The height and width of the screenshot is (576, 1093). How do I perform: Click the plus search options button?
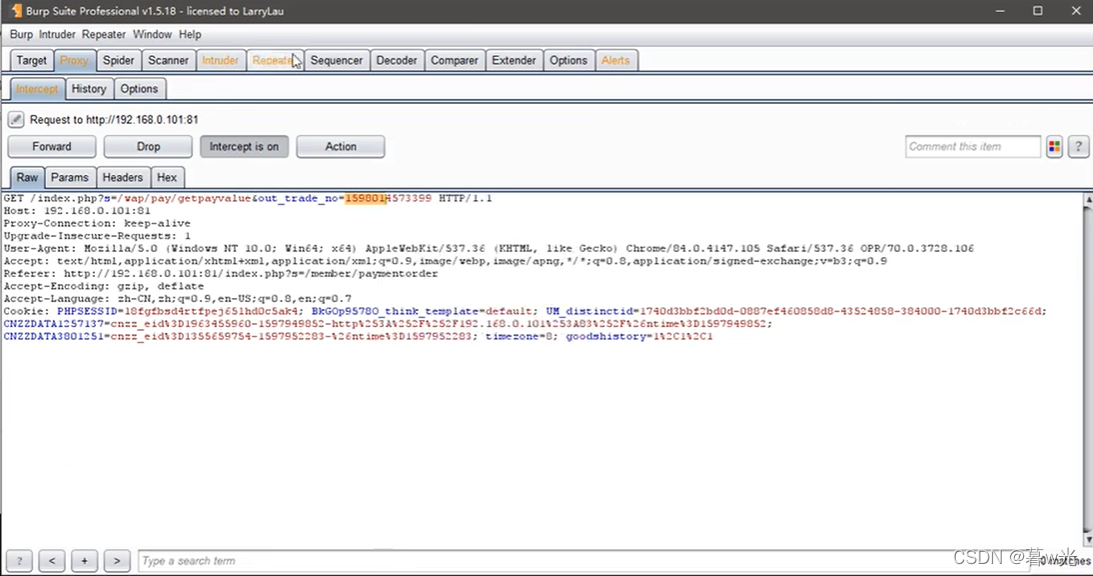coord(84,561)
